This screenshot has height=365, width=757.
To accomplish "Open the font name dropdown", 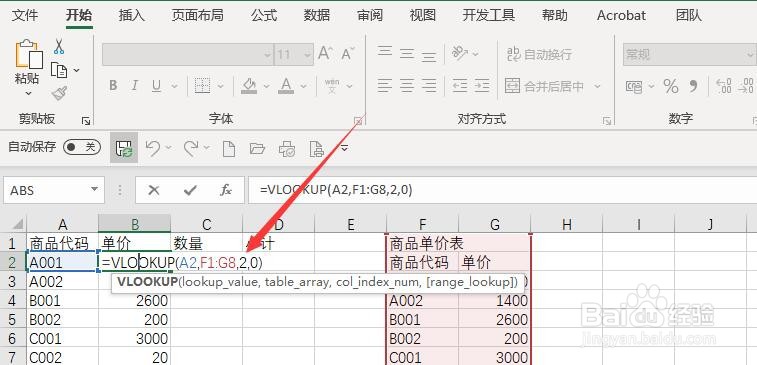I will pos(268,55).
